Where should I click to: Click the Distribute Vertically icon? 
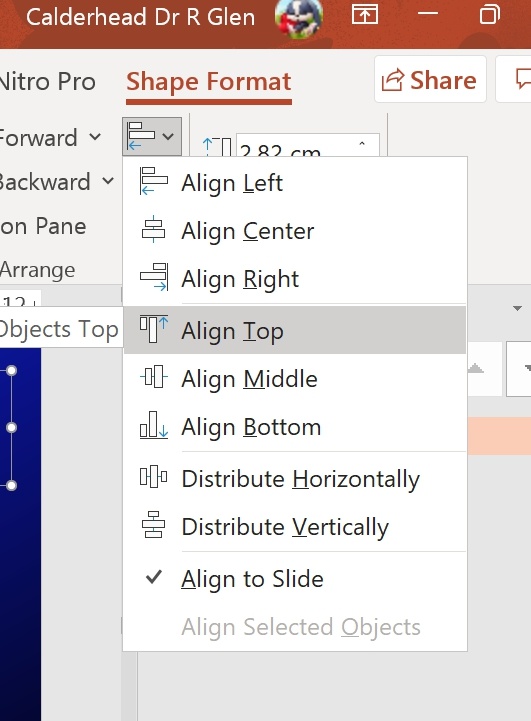154,525
